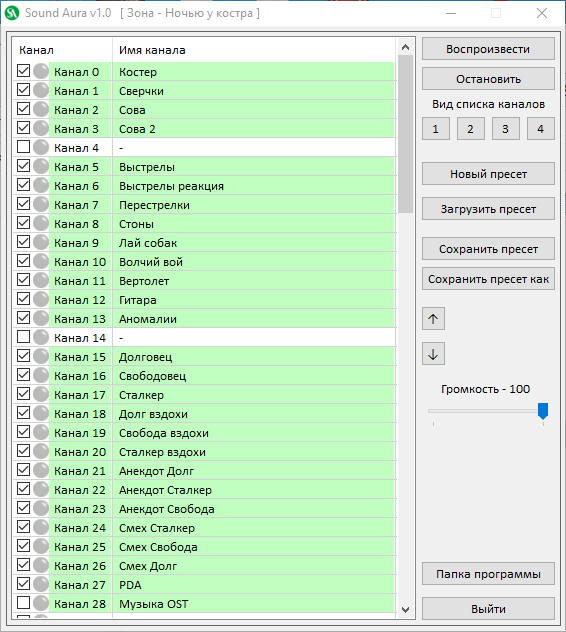
Task: Select the Гитара row in channel list
Action: (205, 300)
